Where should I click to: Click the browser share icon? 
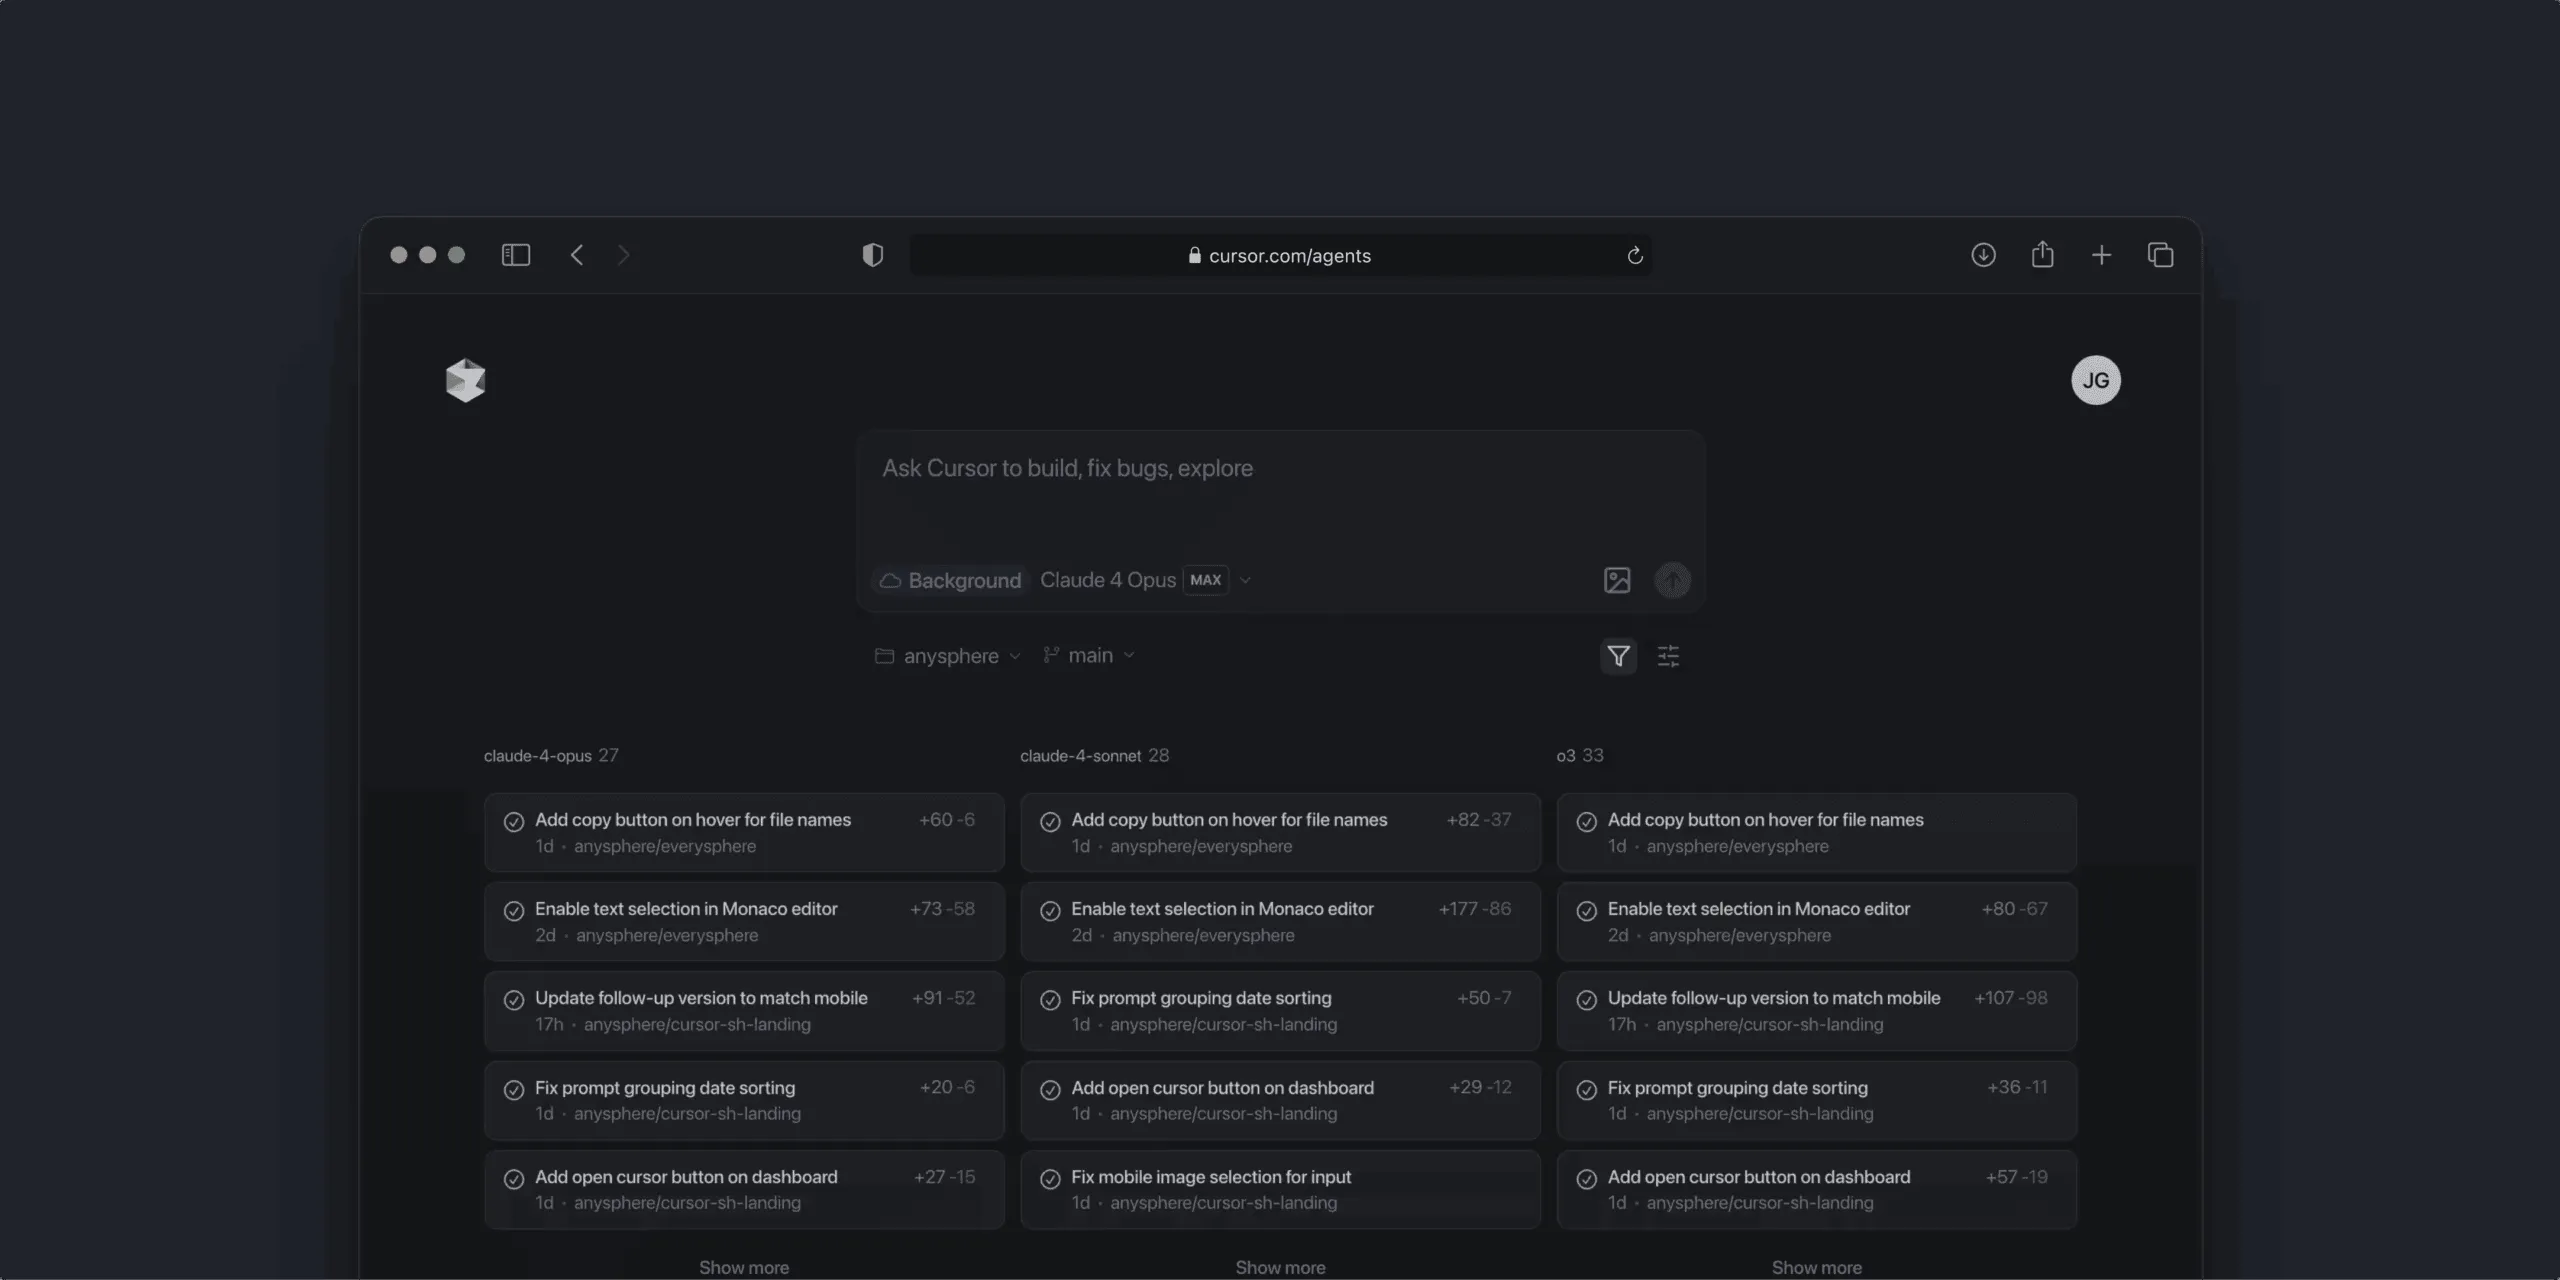tap(2042, 255)
